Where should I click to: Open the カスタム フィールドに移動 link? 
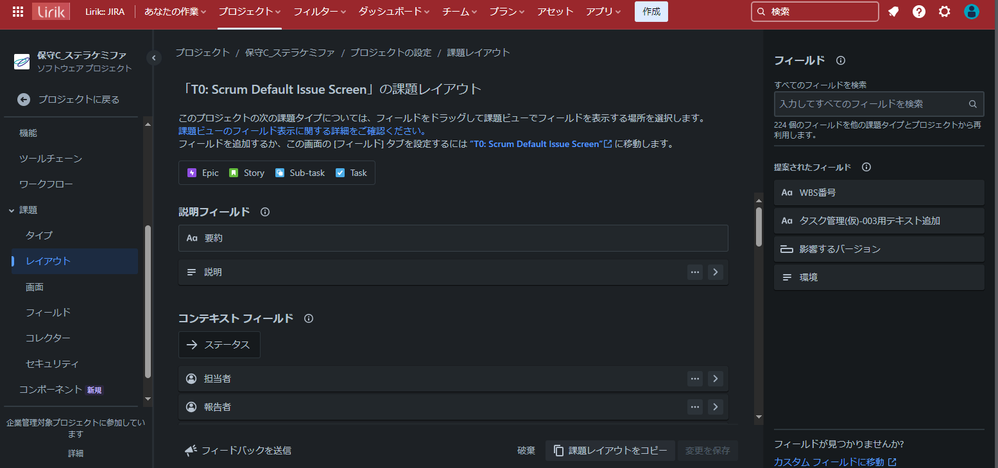[x=835, y=462]
